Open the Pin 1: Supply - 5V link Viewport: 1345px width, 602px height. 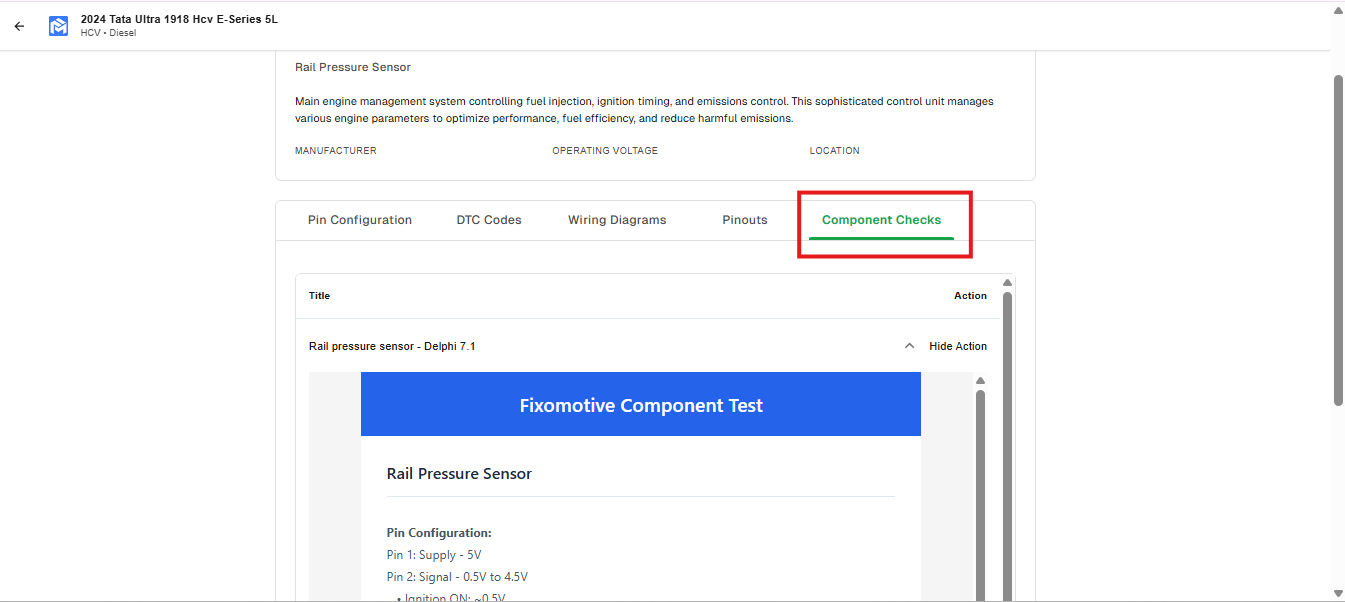pyautogui.click(x=433, y=554)
